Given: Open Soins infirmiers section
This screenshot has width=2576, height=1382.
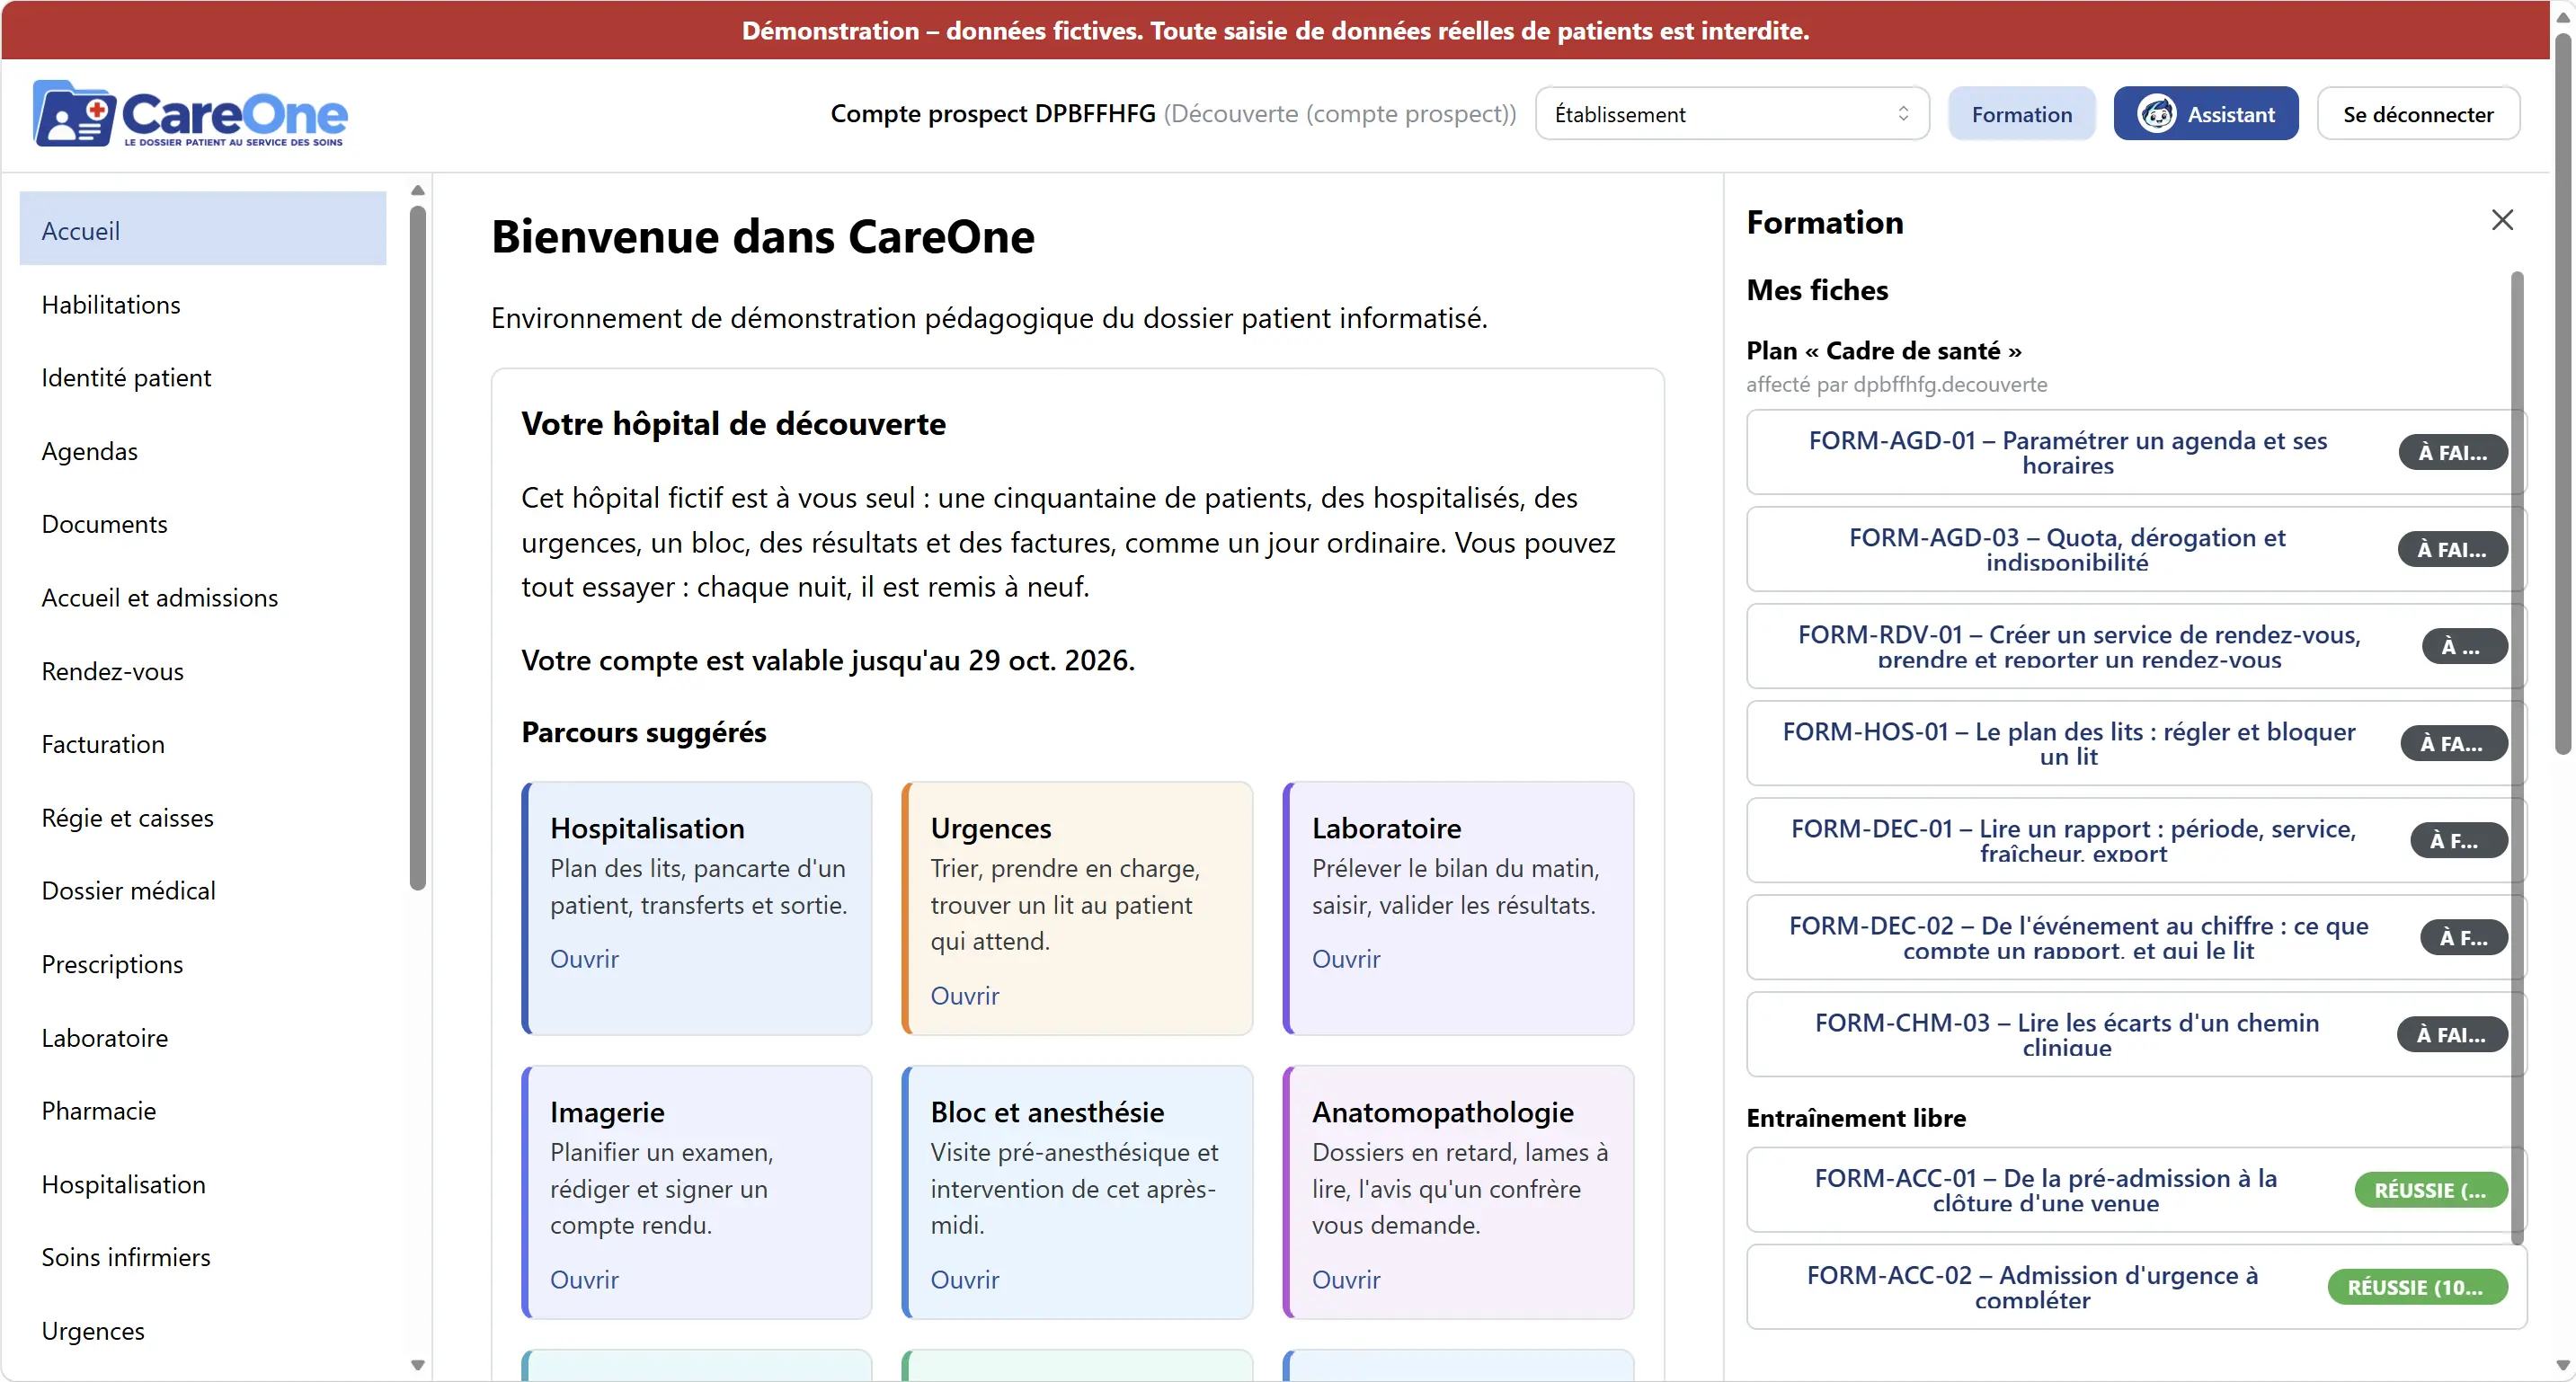Looking at the screenshot, I should pos(203,1257).
